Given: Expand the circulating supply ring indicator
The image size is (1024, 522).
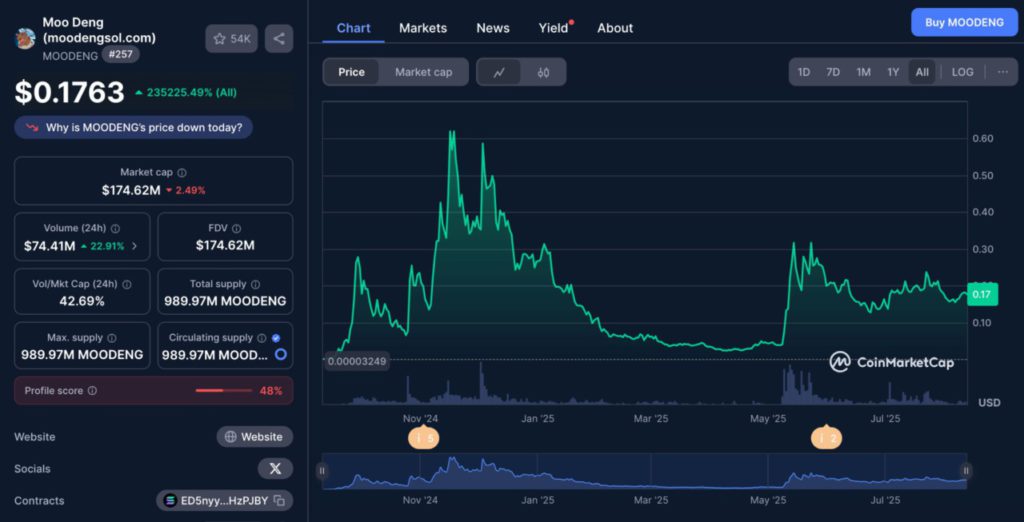Looking at the screenshot, I should 281,354.
